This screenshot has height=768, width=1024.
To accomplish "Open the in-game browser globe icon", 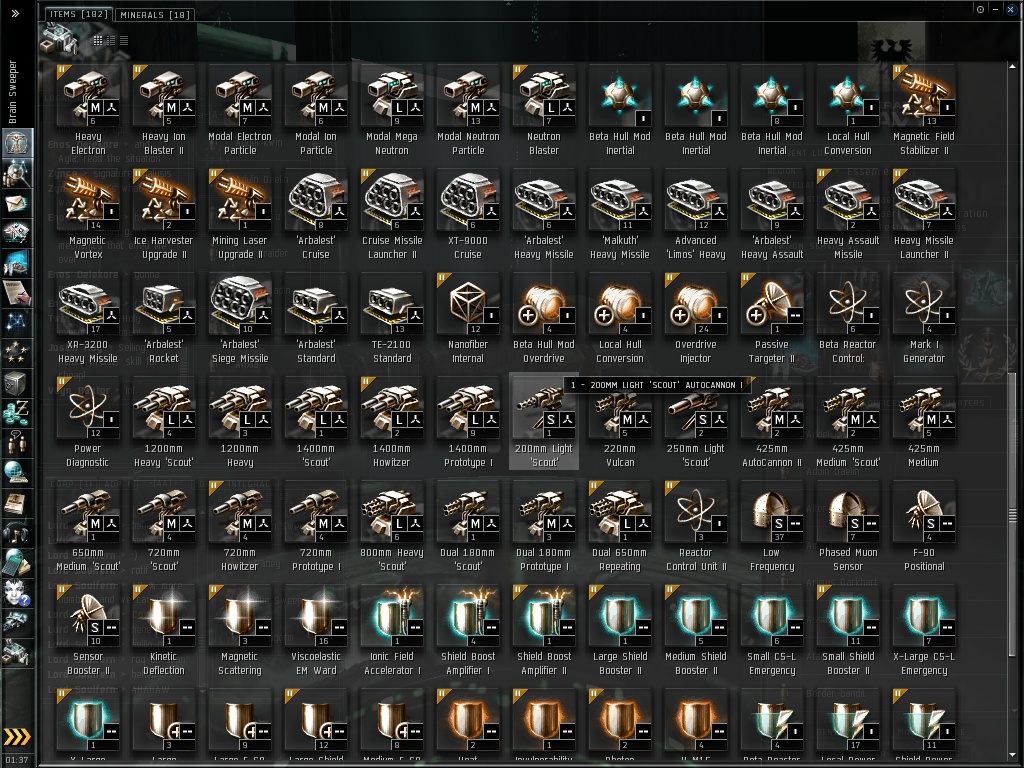I will pyautogui.click(x=16, y=473).
